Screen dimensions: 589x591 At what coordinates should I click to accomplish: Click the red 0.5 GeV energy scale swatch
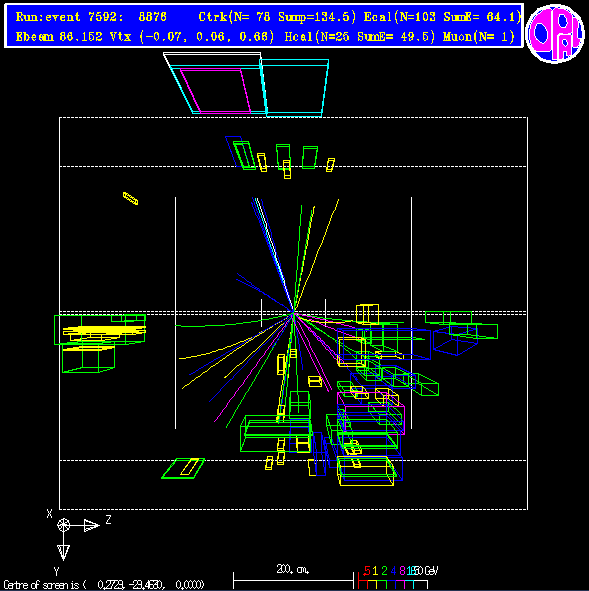(363, 584)
